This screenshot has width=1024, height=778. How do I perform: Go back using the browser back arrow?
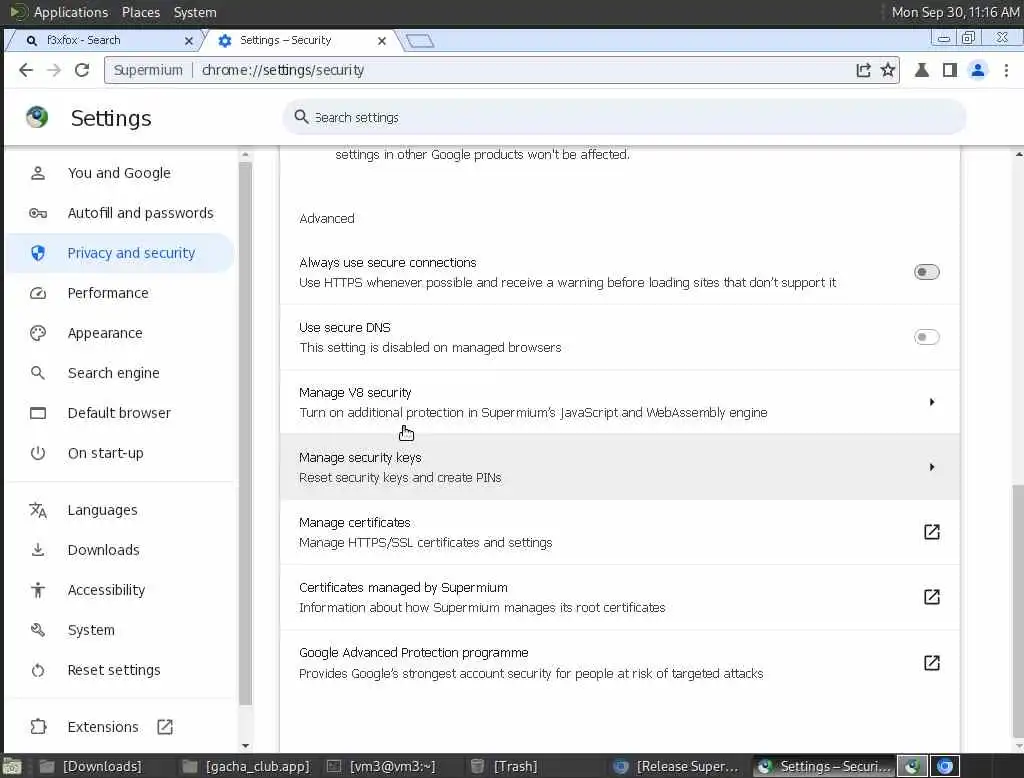point(25,70)
